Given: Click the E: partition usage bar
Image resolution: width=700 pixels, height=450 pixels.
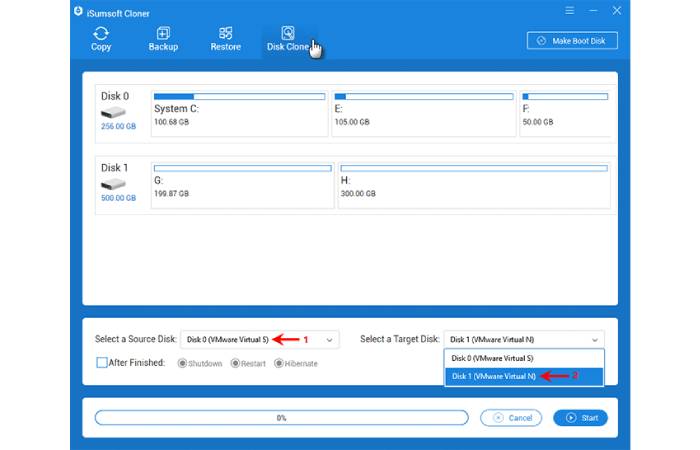Looking at the screenshot, I should [424, 96].
